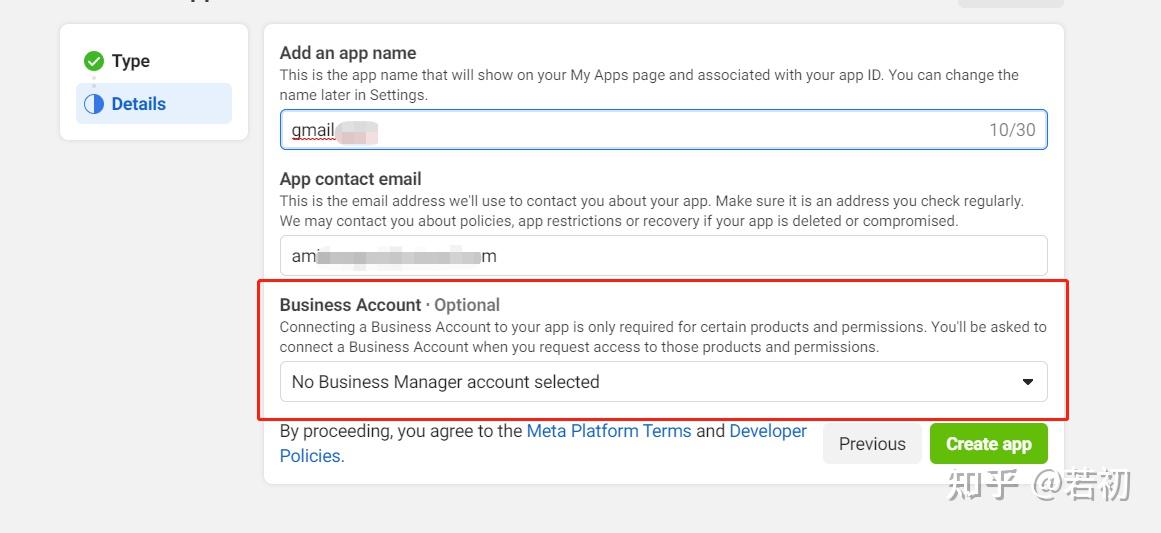Image resolution: width=1161 pixels, height=533 pixels.
Task: Click the "App contact email" heading
Action: click(350, 179)
